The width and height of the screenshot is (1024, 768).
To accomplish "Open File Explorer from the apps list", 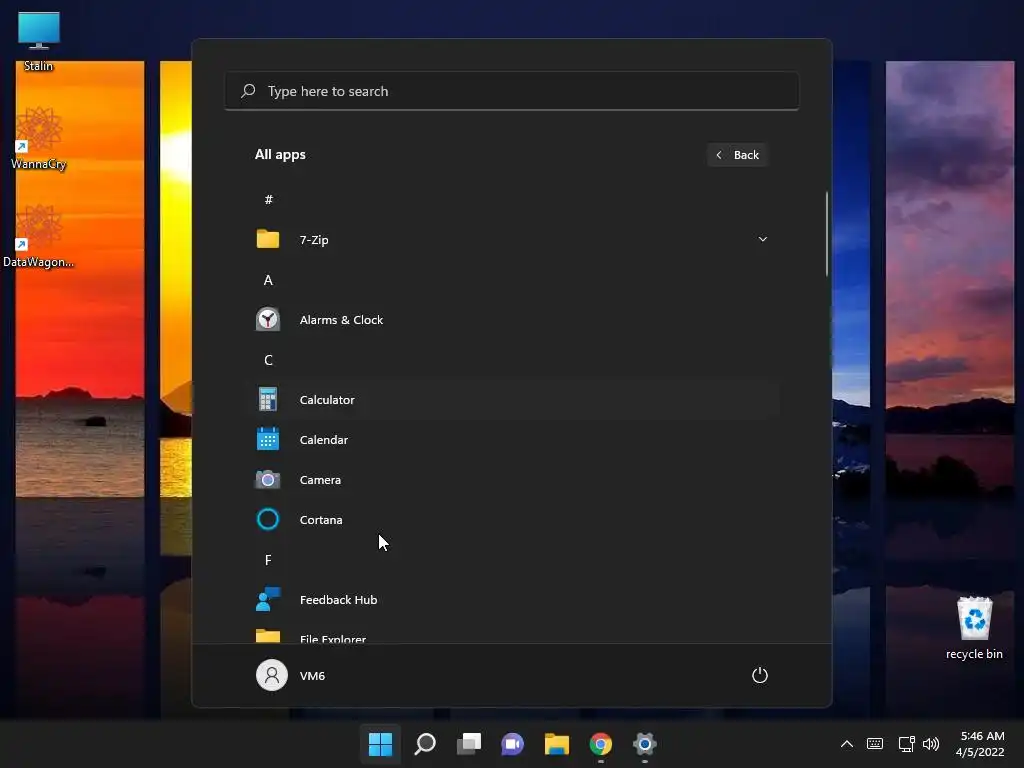I will click(x=512, y=635).
